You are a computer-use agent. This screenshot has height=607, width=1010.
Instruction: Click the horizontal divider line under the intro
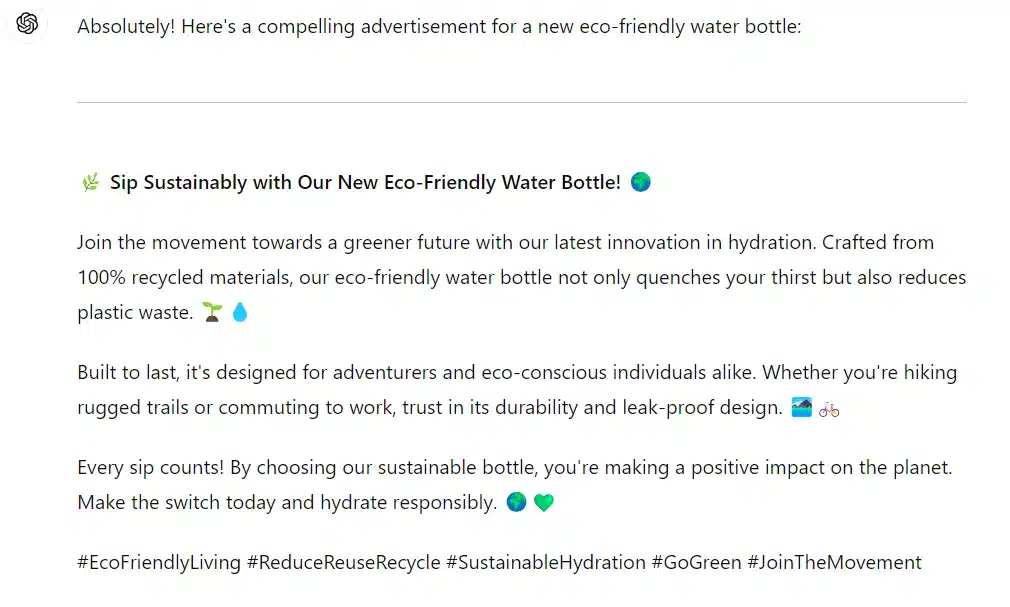[521, 102]
